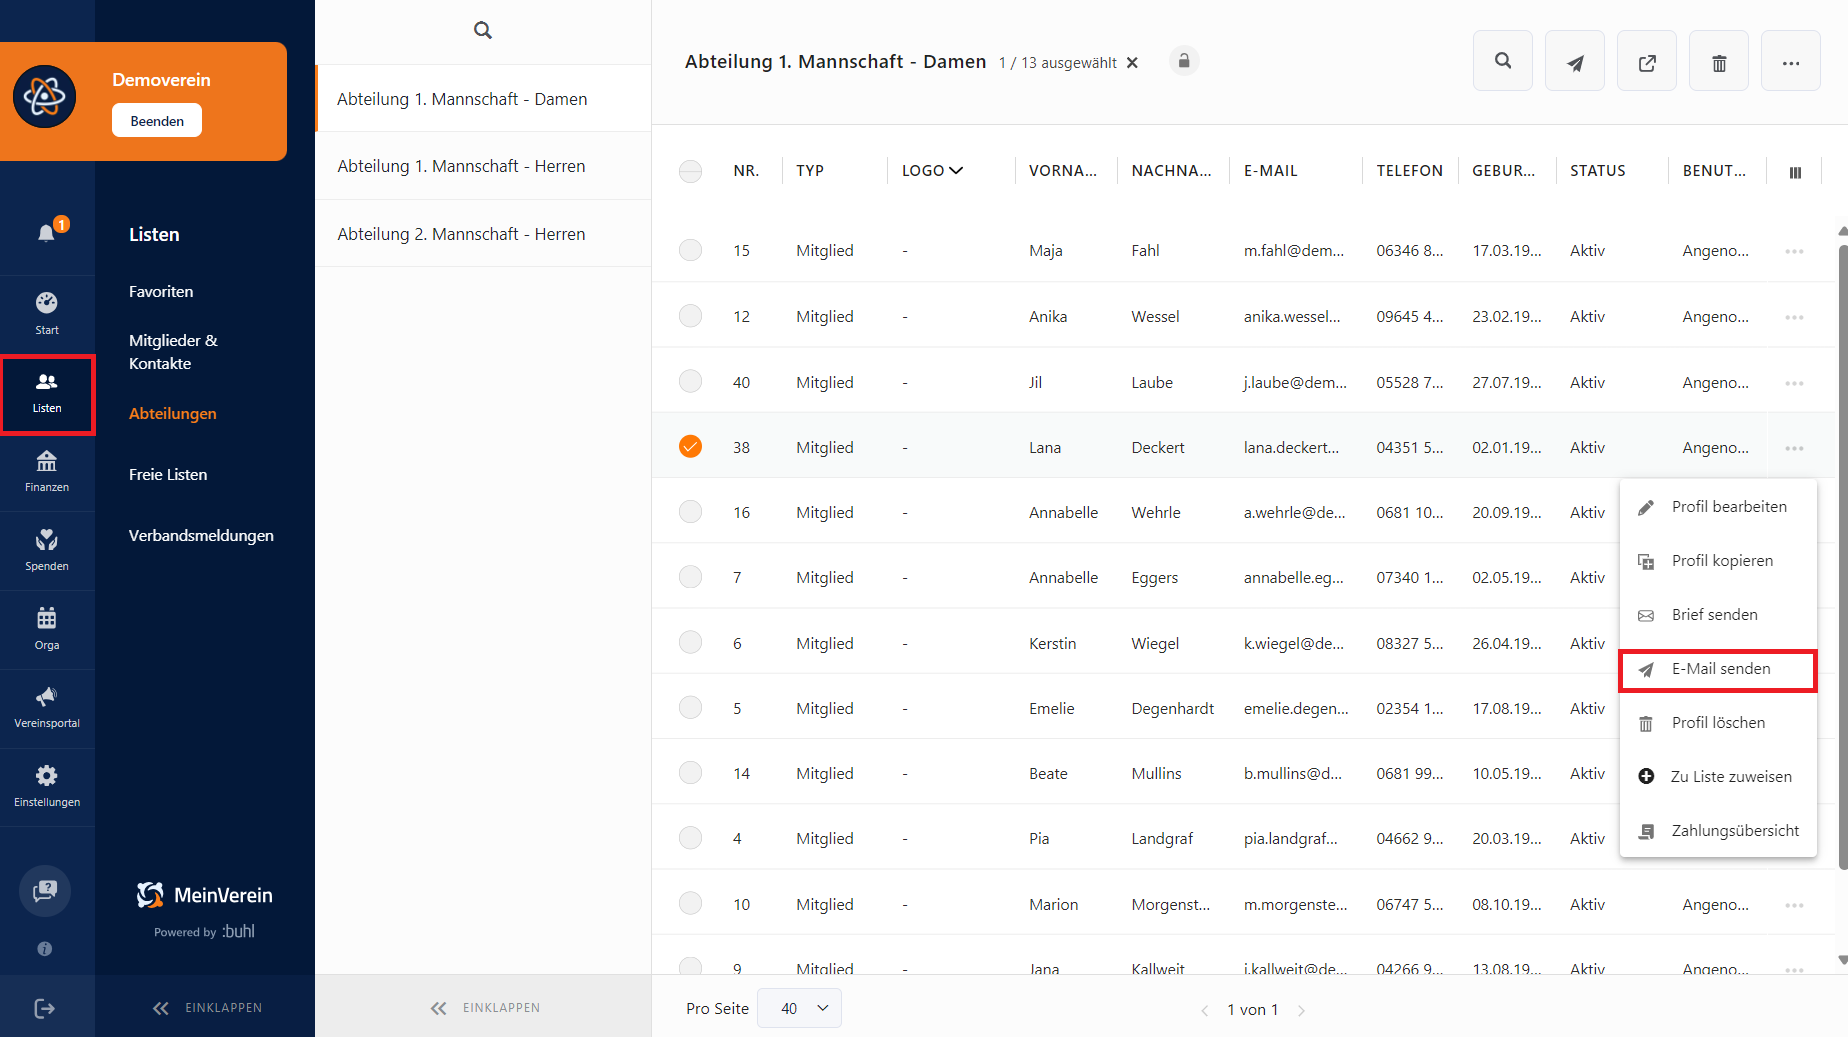Open row actions for Jil Laube
This screenshot has width=1848, height=1037.
click(x=1795, y=383)
